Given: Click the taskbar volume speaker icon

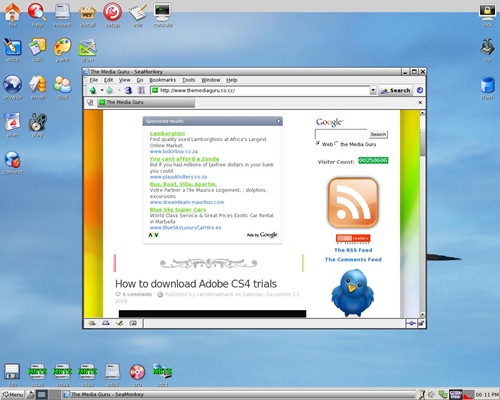Looking at the screenshot, I should (x=431, y=395).
